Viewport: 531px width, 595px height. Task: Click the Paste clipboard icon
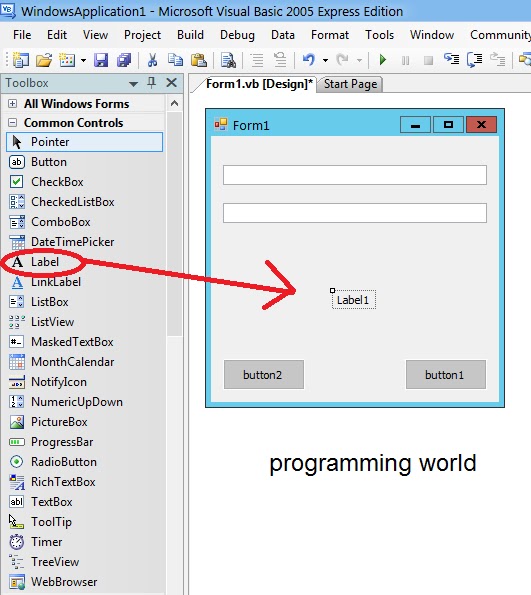(x=199, y=60)
